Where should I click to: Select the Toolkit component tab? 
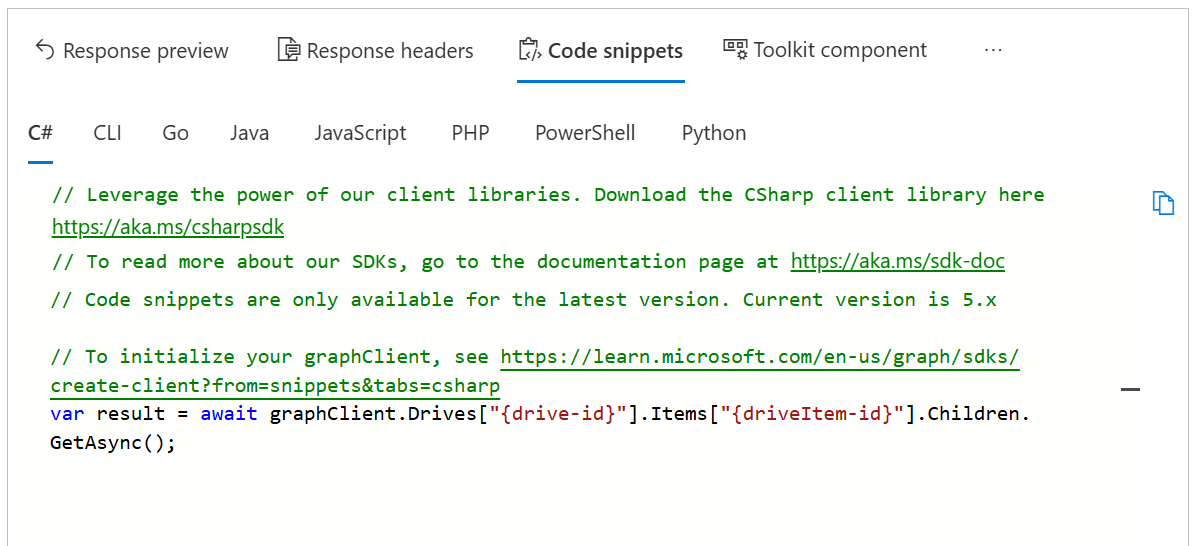click(x=840, y=50)
